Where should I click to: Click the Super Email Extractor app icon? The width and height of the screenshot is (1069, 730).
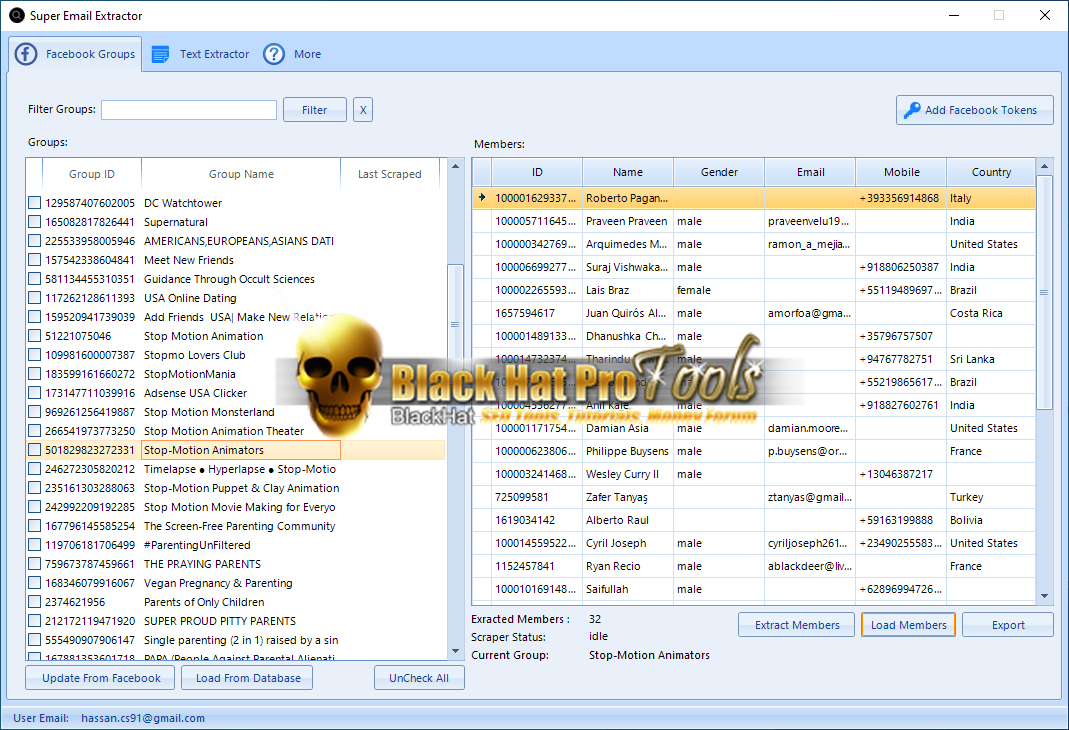[x=16, y=15]
